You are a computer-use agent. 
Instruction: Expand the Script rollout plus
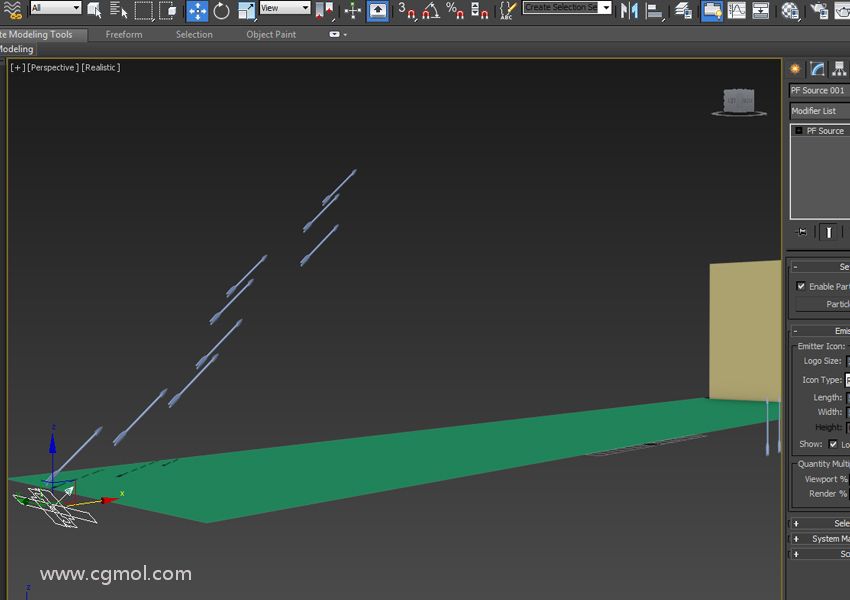[796, 554]
